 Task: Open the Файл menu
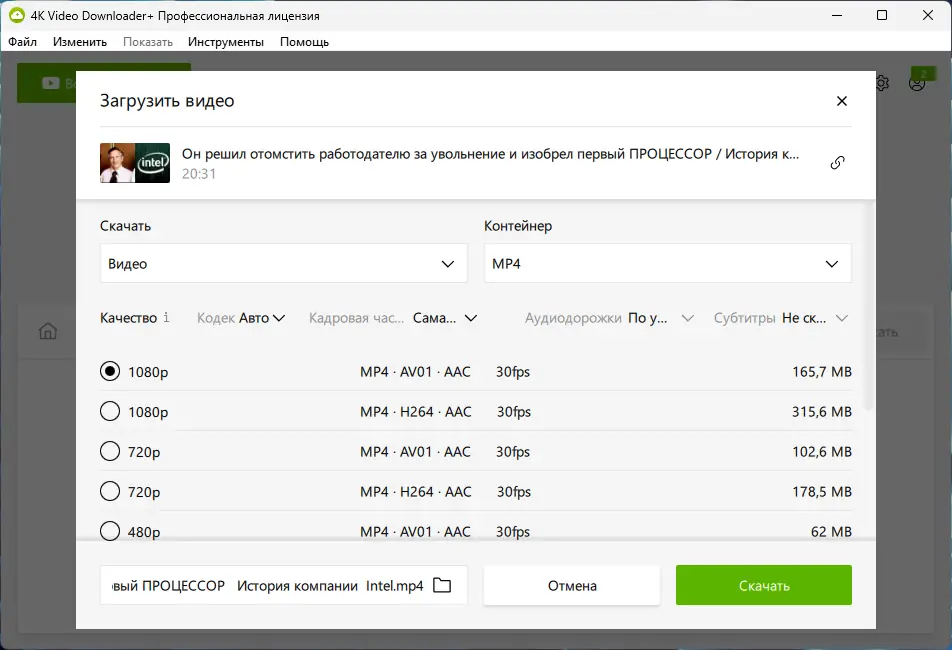[x=22, y=42]
